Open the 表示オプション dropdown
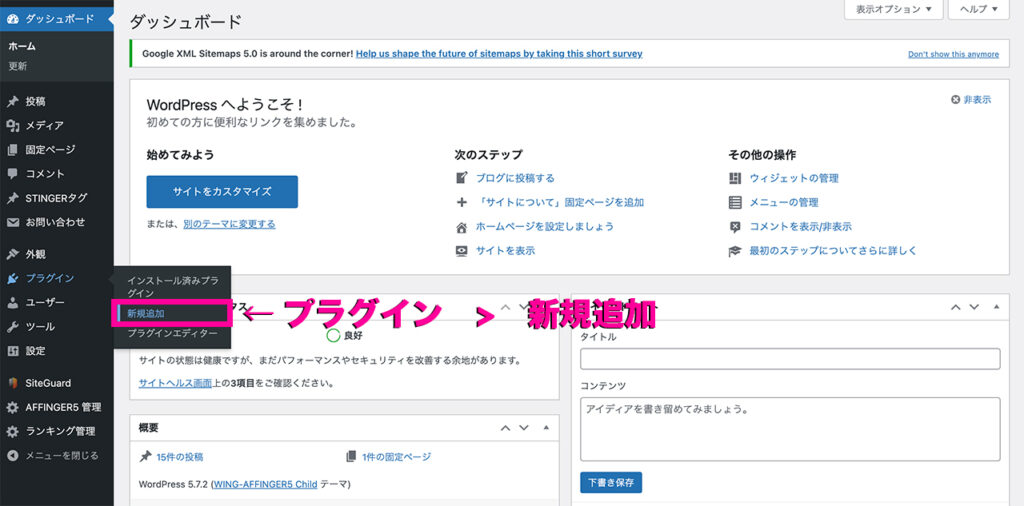Image resolution: width=1024 pixels, height=506 pixels. click(x=893, y=9)
